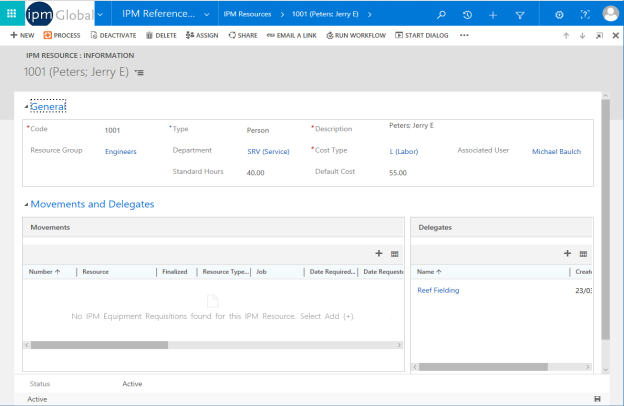This screenshot has height=406, width=624.
Task: Open Delegates grid view icon
Action: pyautogui.click(x=584, y=254)
